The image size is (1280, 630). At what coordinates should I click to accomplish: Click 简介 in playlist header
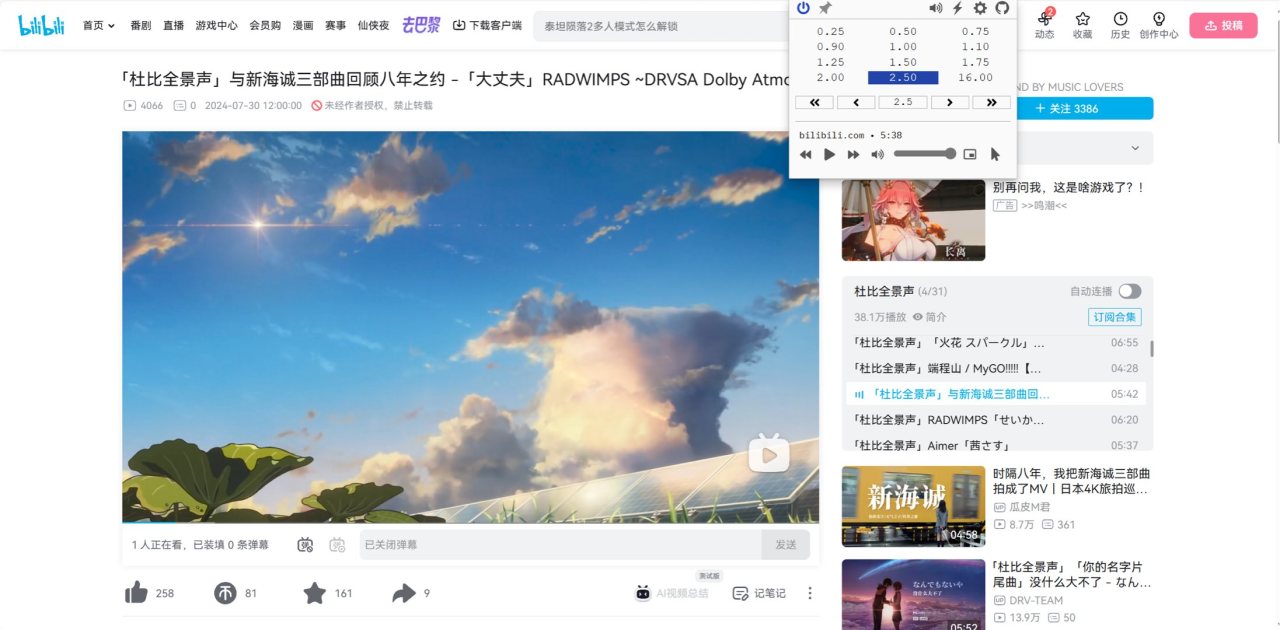[x=929, y=317]
